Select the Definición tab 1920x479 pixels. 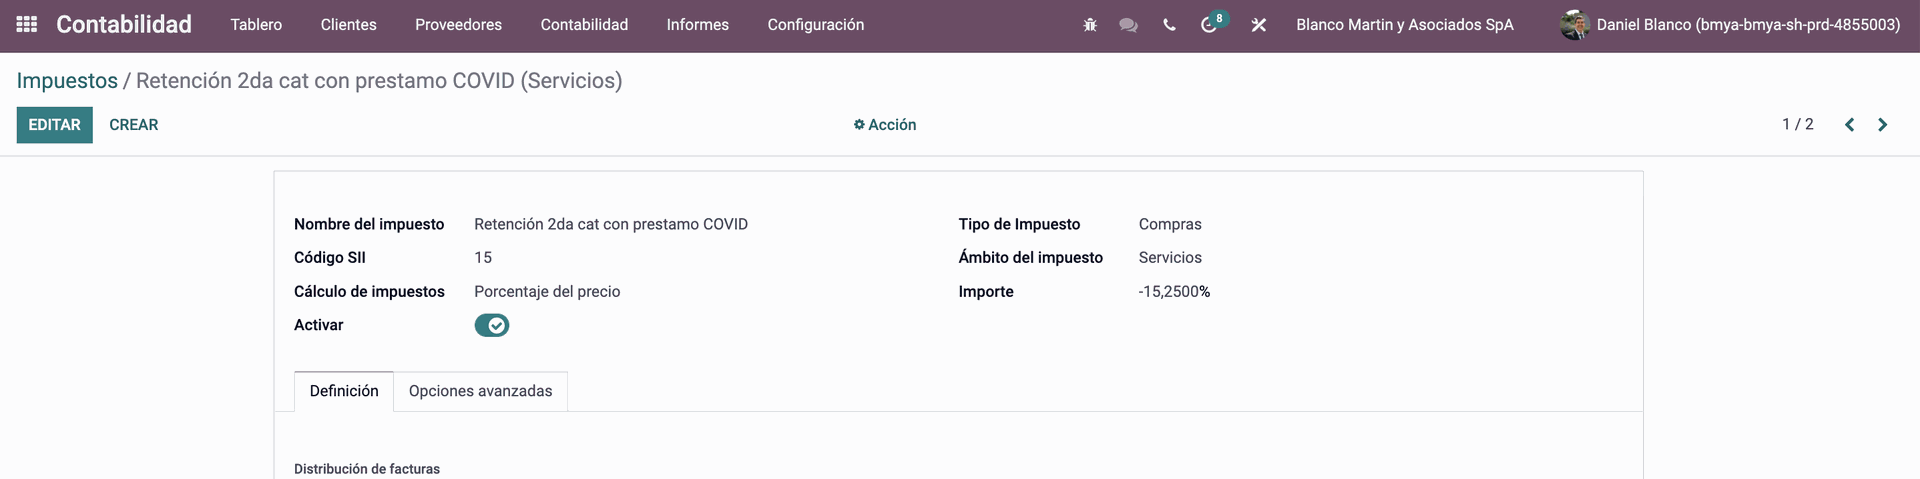[x=344, y=391]
